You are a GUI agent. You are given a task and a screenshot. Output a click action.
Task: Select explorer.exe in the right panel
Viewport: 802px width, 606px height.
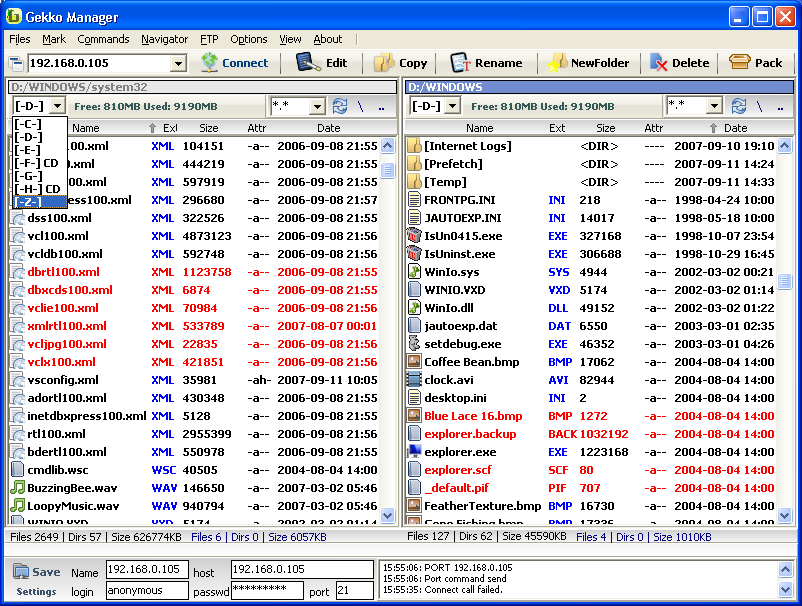(x=460, y=452)
